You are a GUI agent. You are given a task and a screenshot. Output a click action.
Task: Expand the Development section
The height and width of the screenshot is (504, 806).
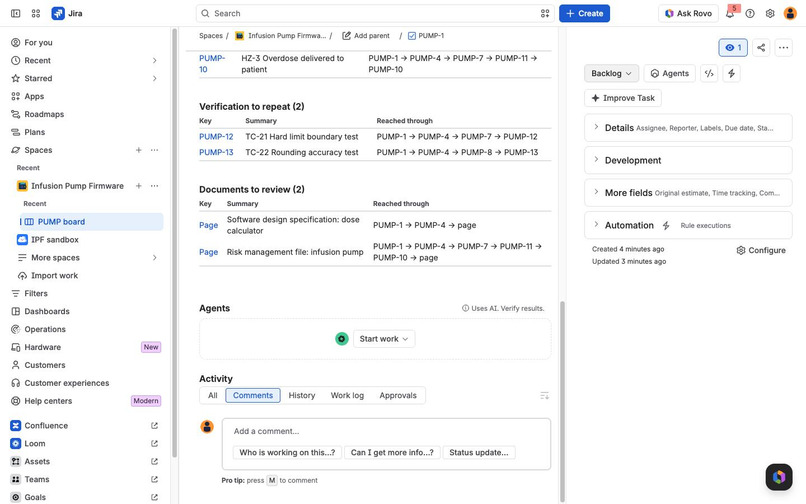(688, 160)
